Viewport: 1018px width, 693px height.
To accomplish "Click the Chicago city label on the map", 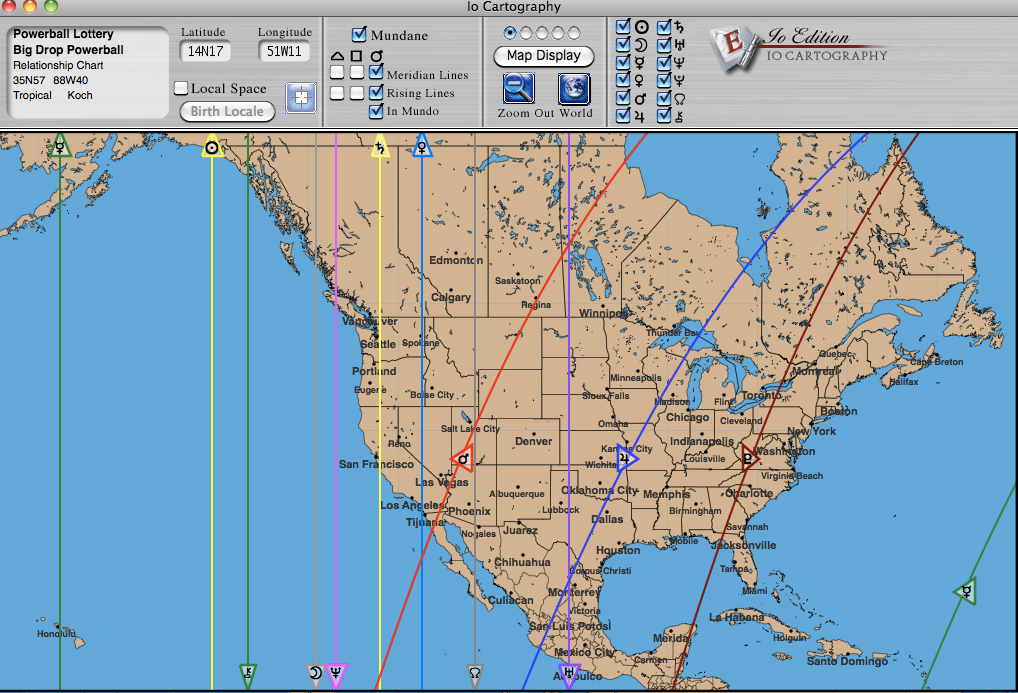I will coord(688,418).
